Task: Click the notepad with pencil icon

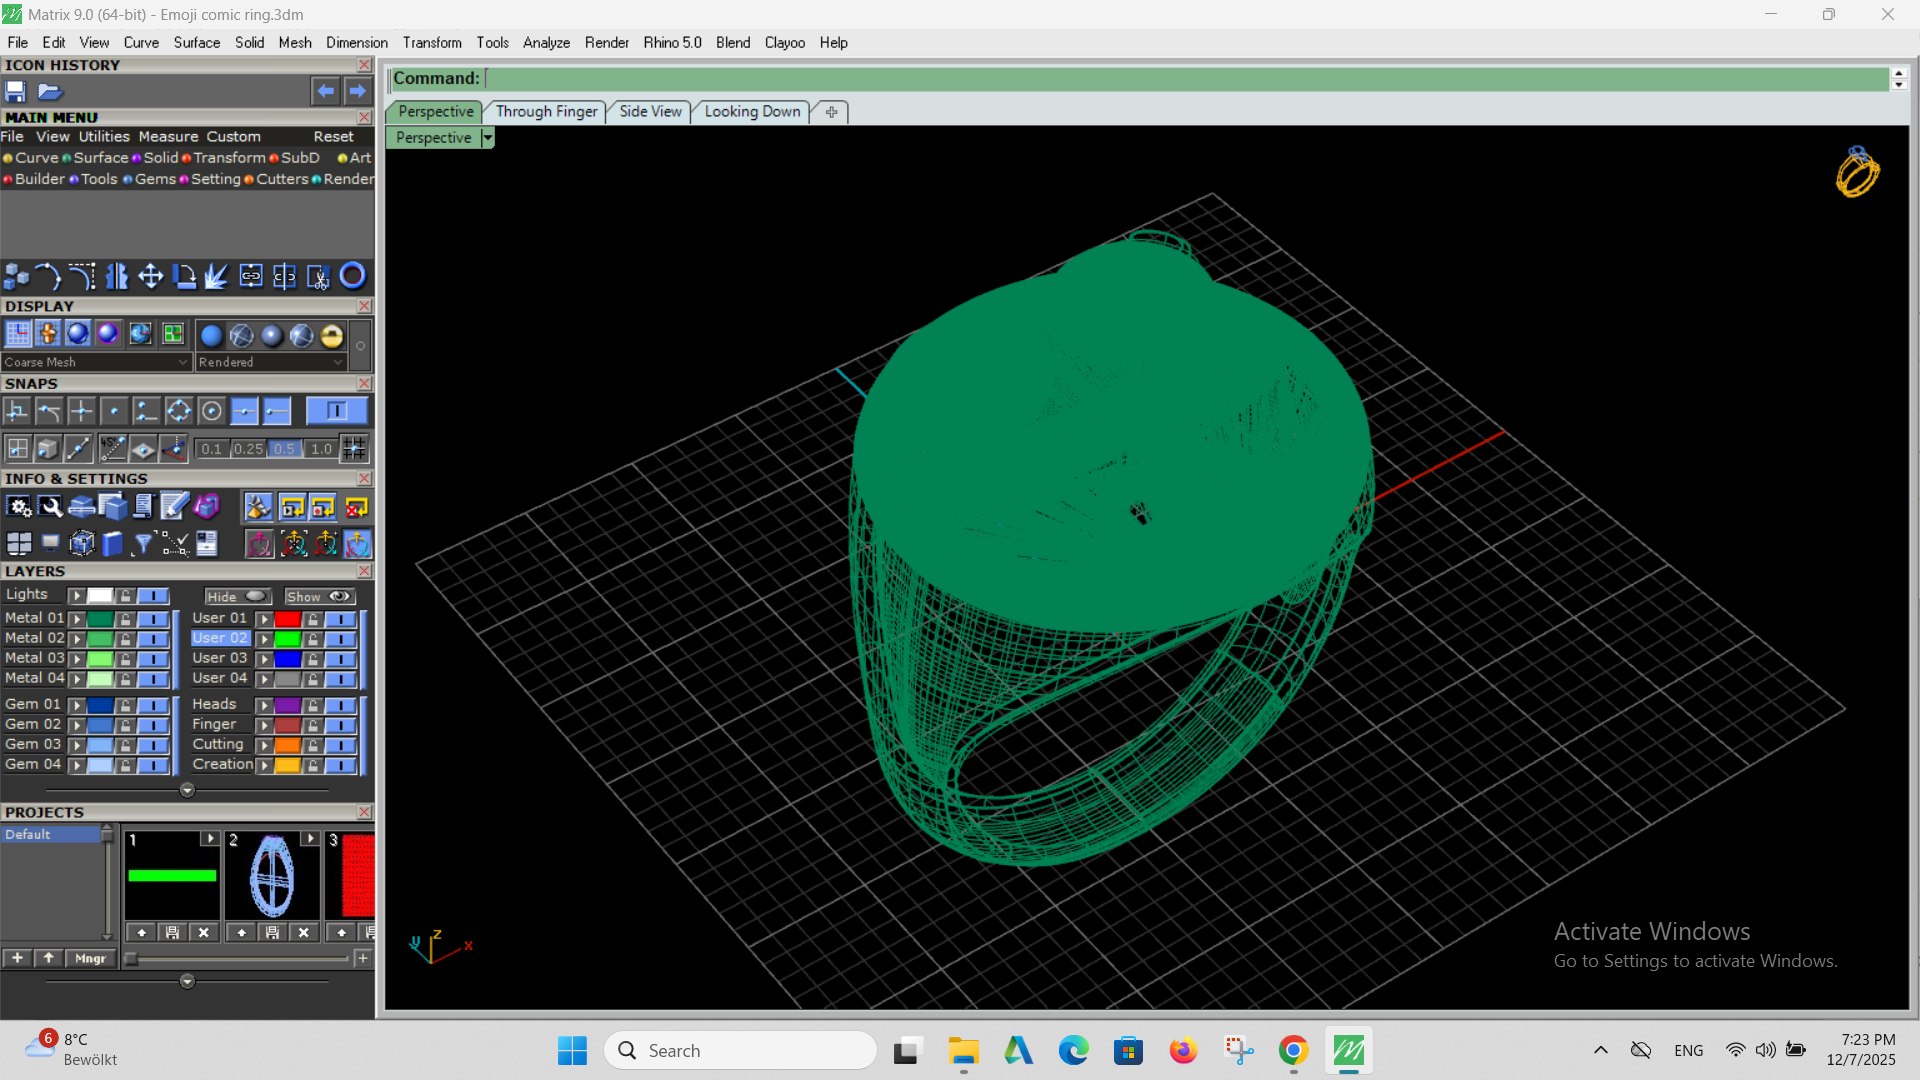Action: coord(174,508)
